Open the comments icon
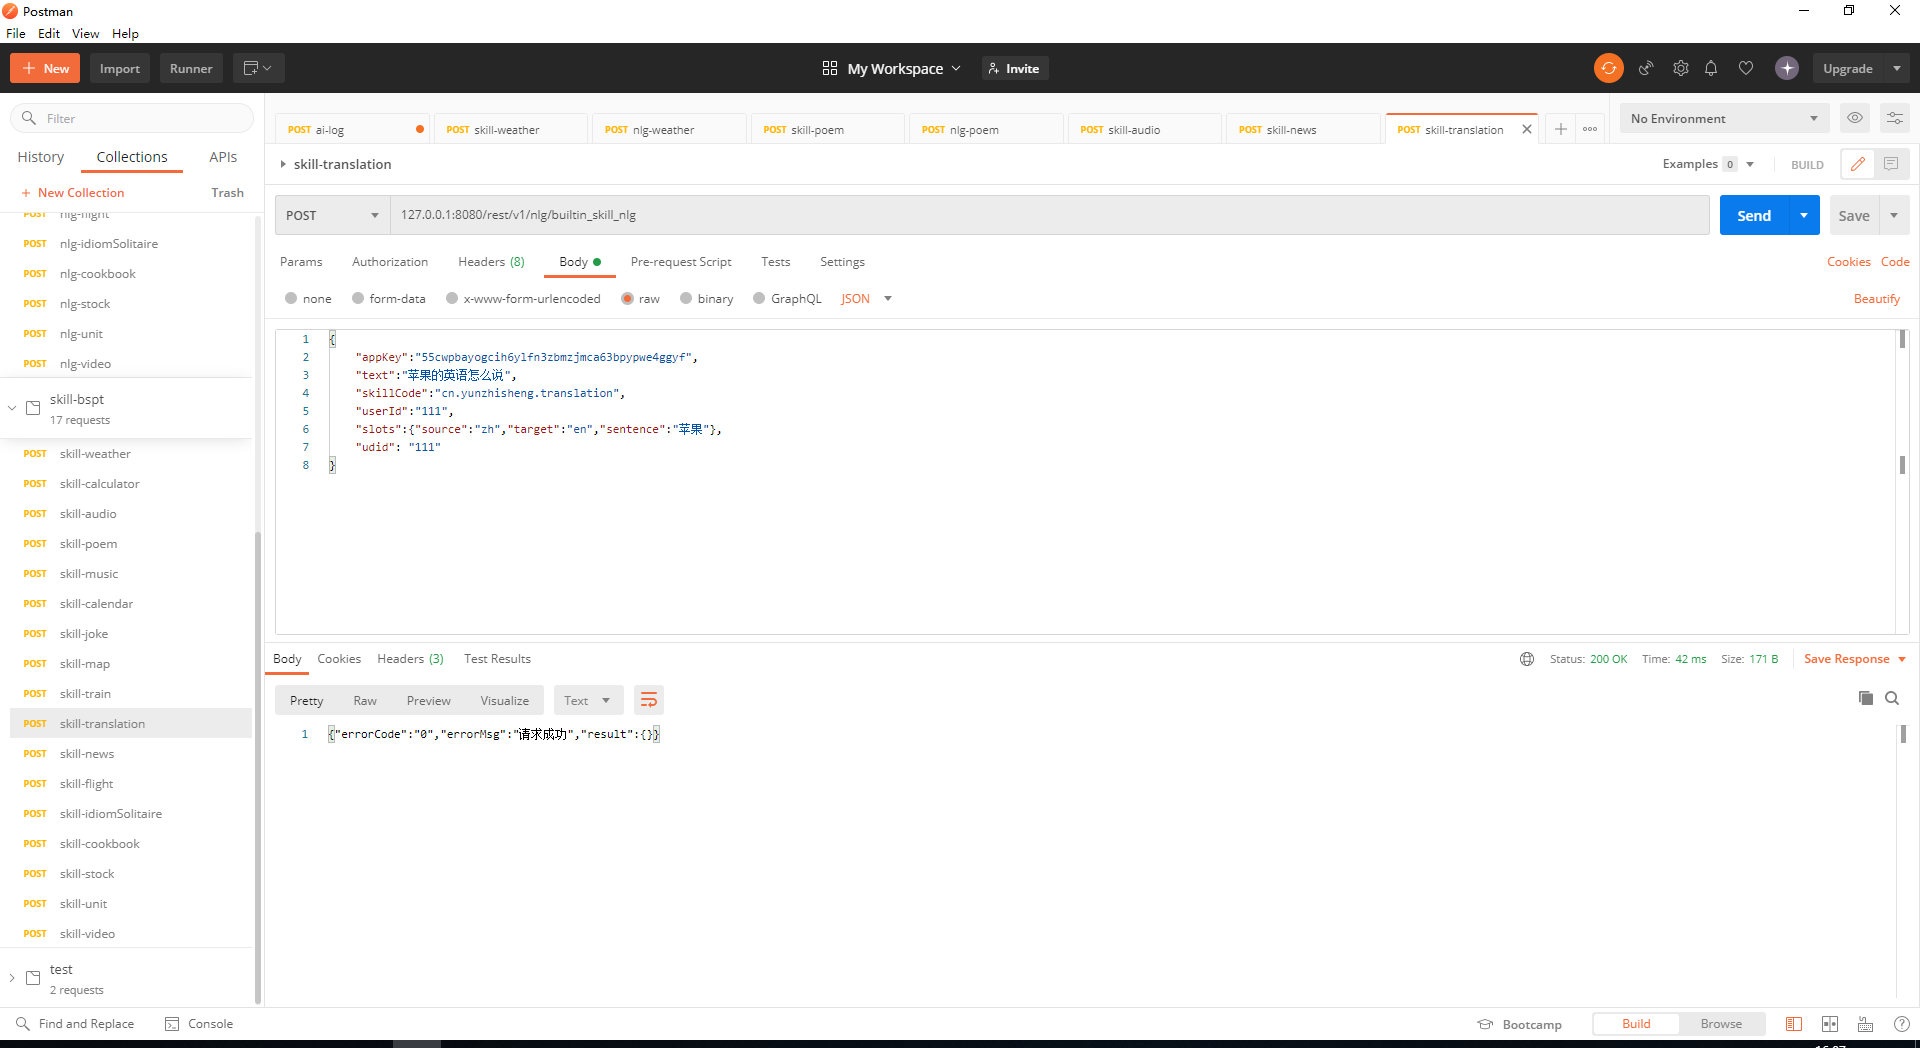Viewport: 1920px width, 1048px height. point(1891,164)
